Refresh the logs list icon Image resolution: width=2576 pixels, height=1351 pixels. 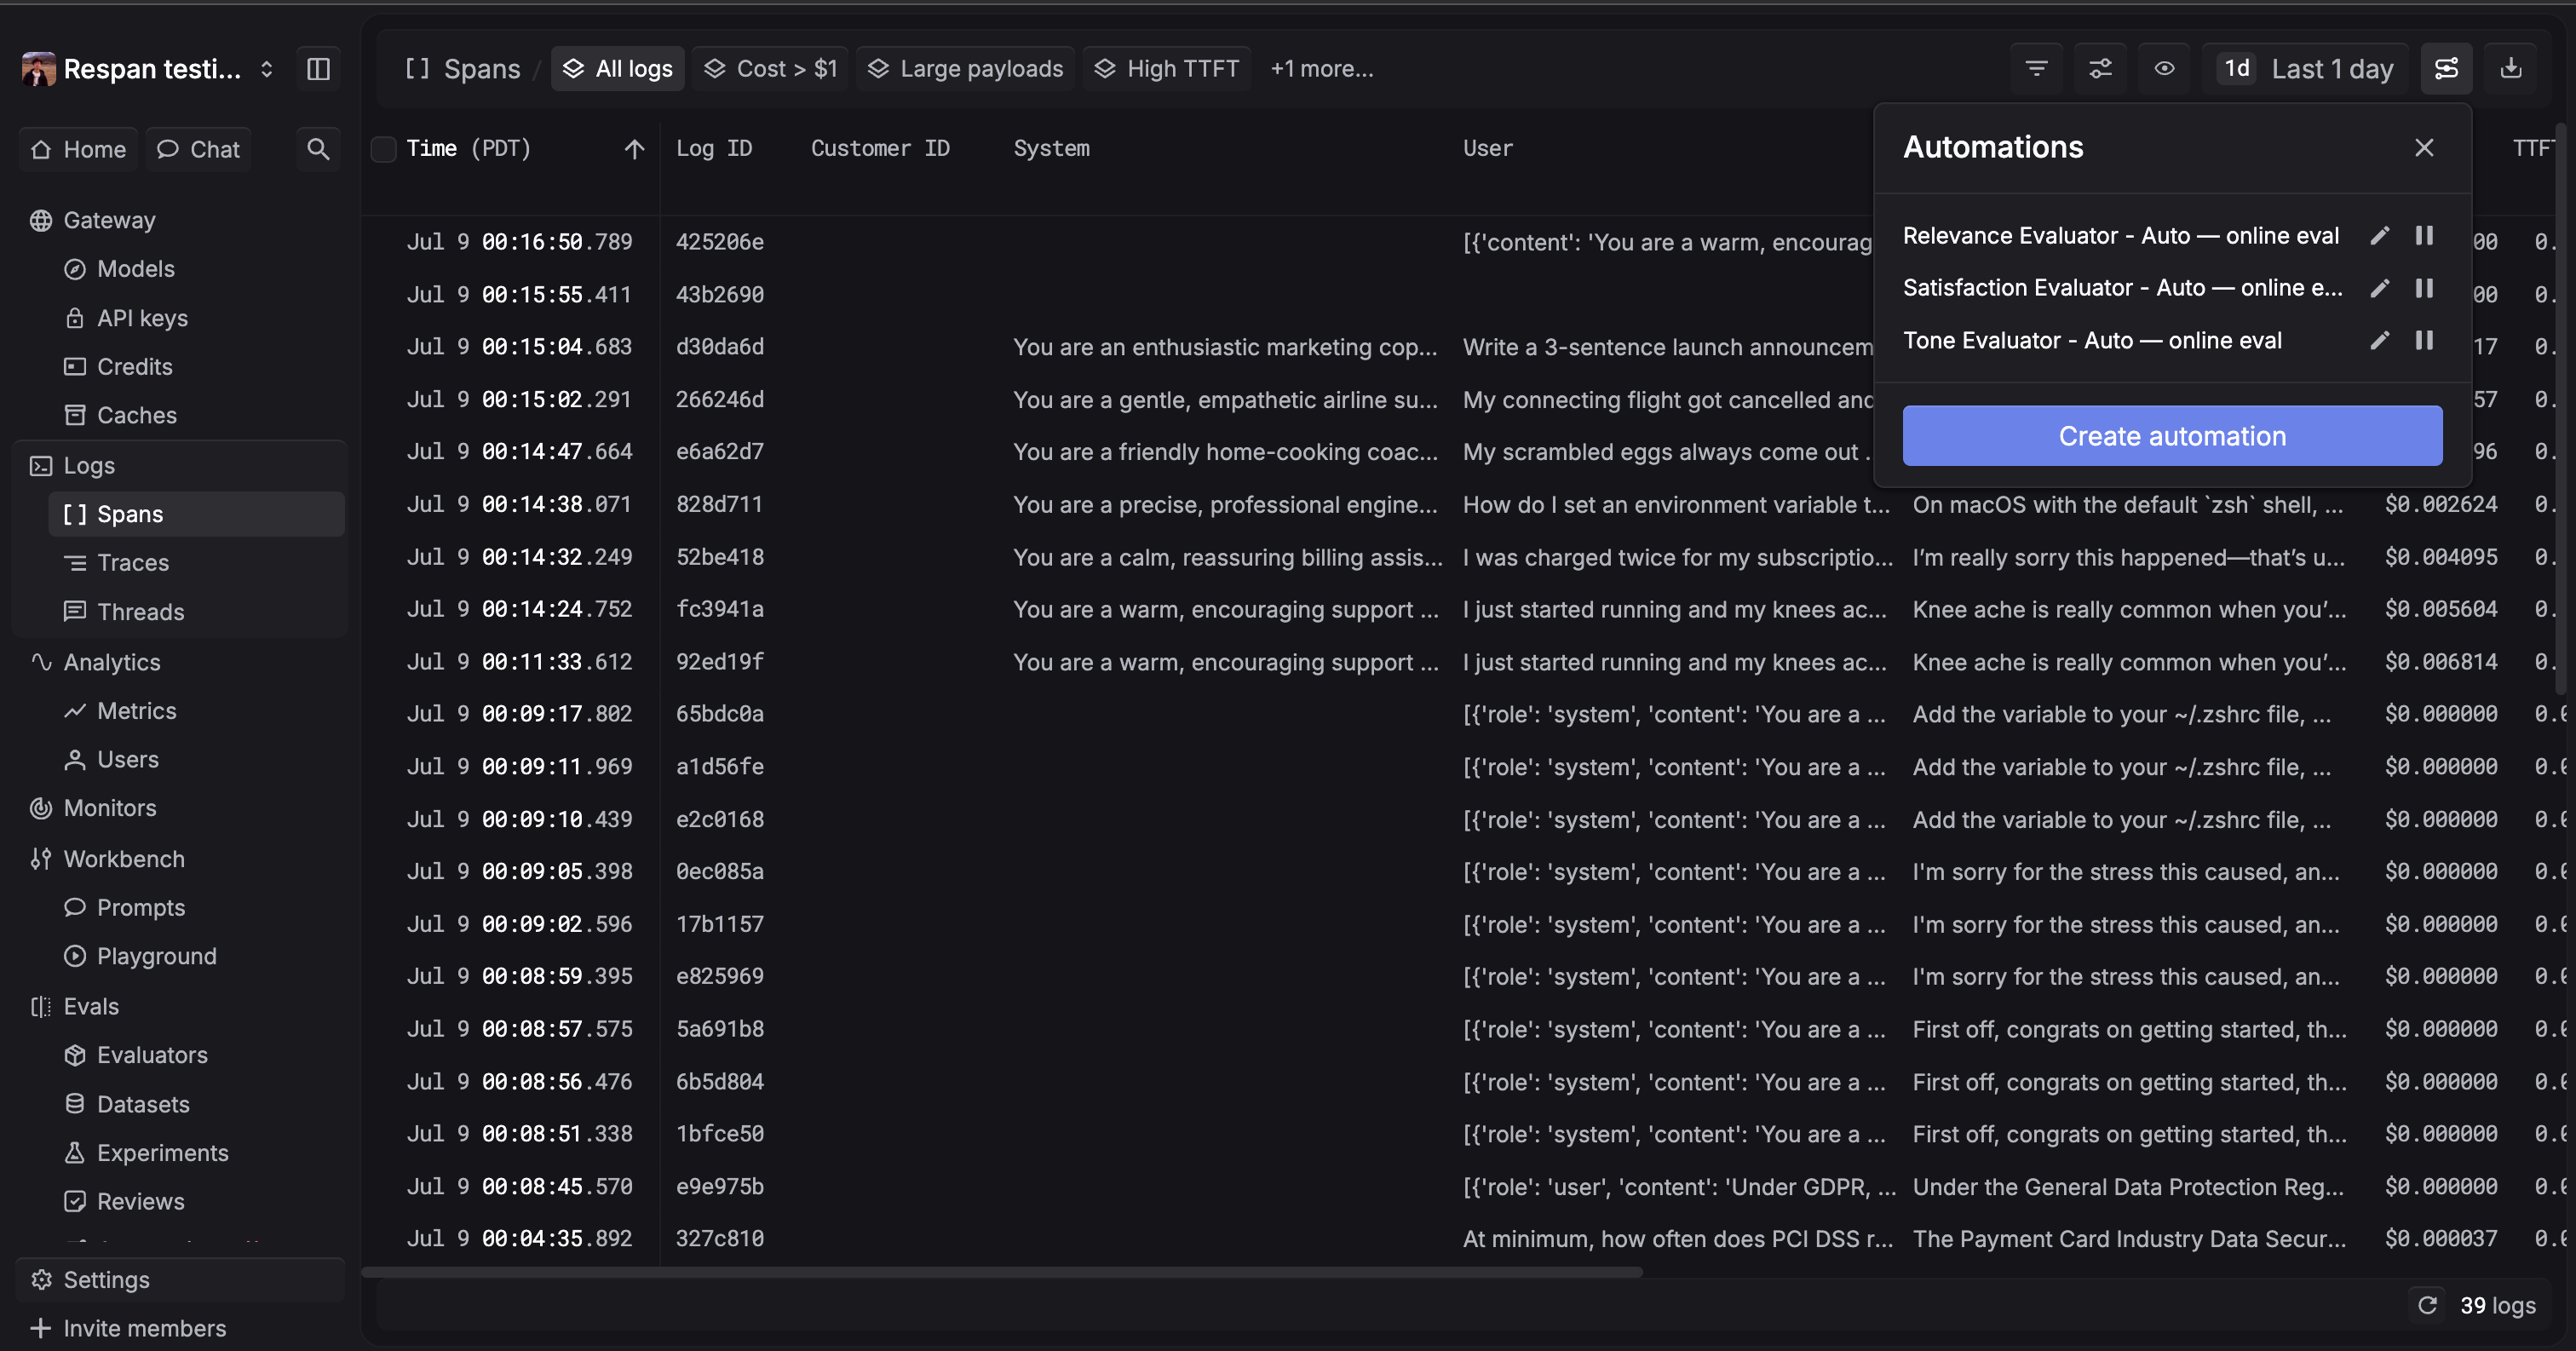2427,1305
